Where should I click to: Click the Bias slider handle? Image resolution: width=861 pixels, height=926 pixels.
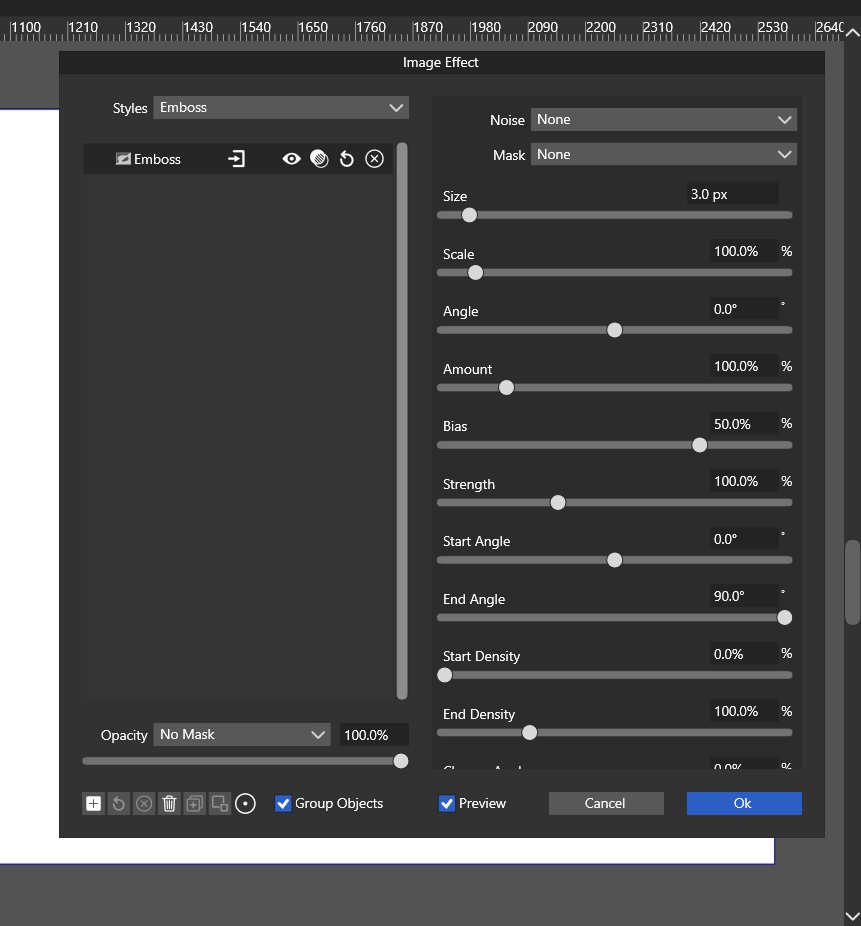click(x=700, y=445)
